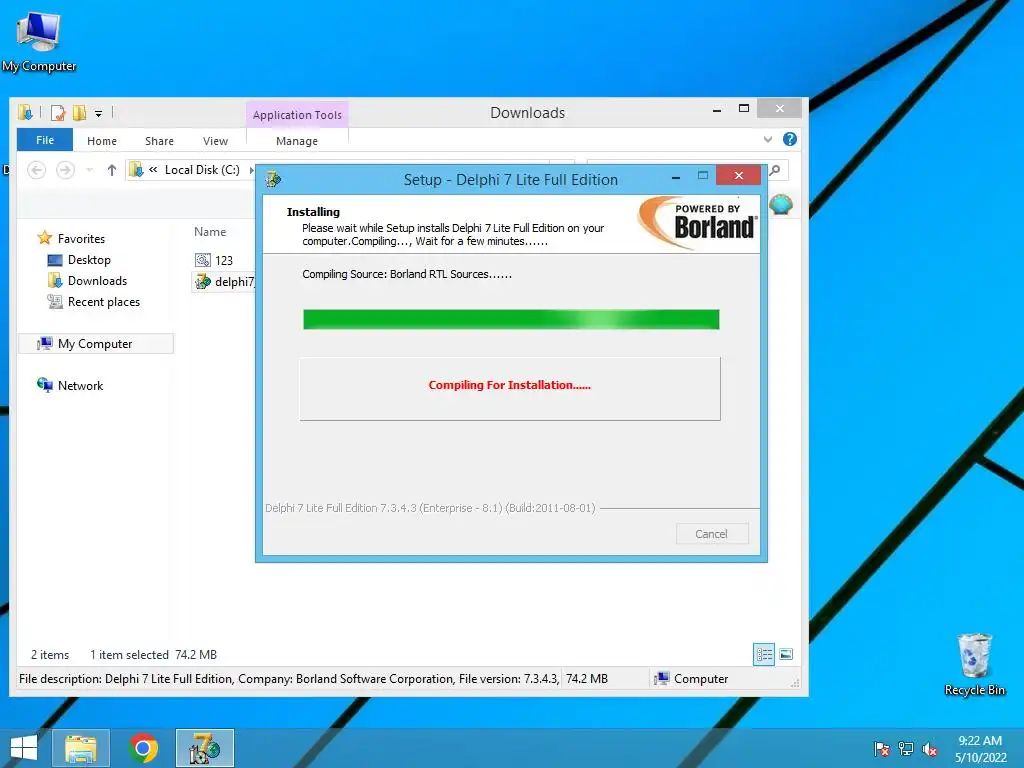
Task: Click the Properties quick access icon in Downloads
Action: point(57,113)
